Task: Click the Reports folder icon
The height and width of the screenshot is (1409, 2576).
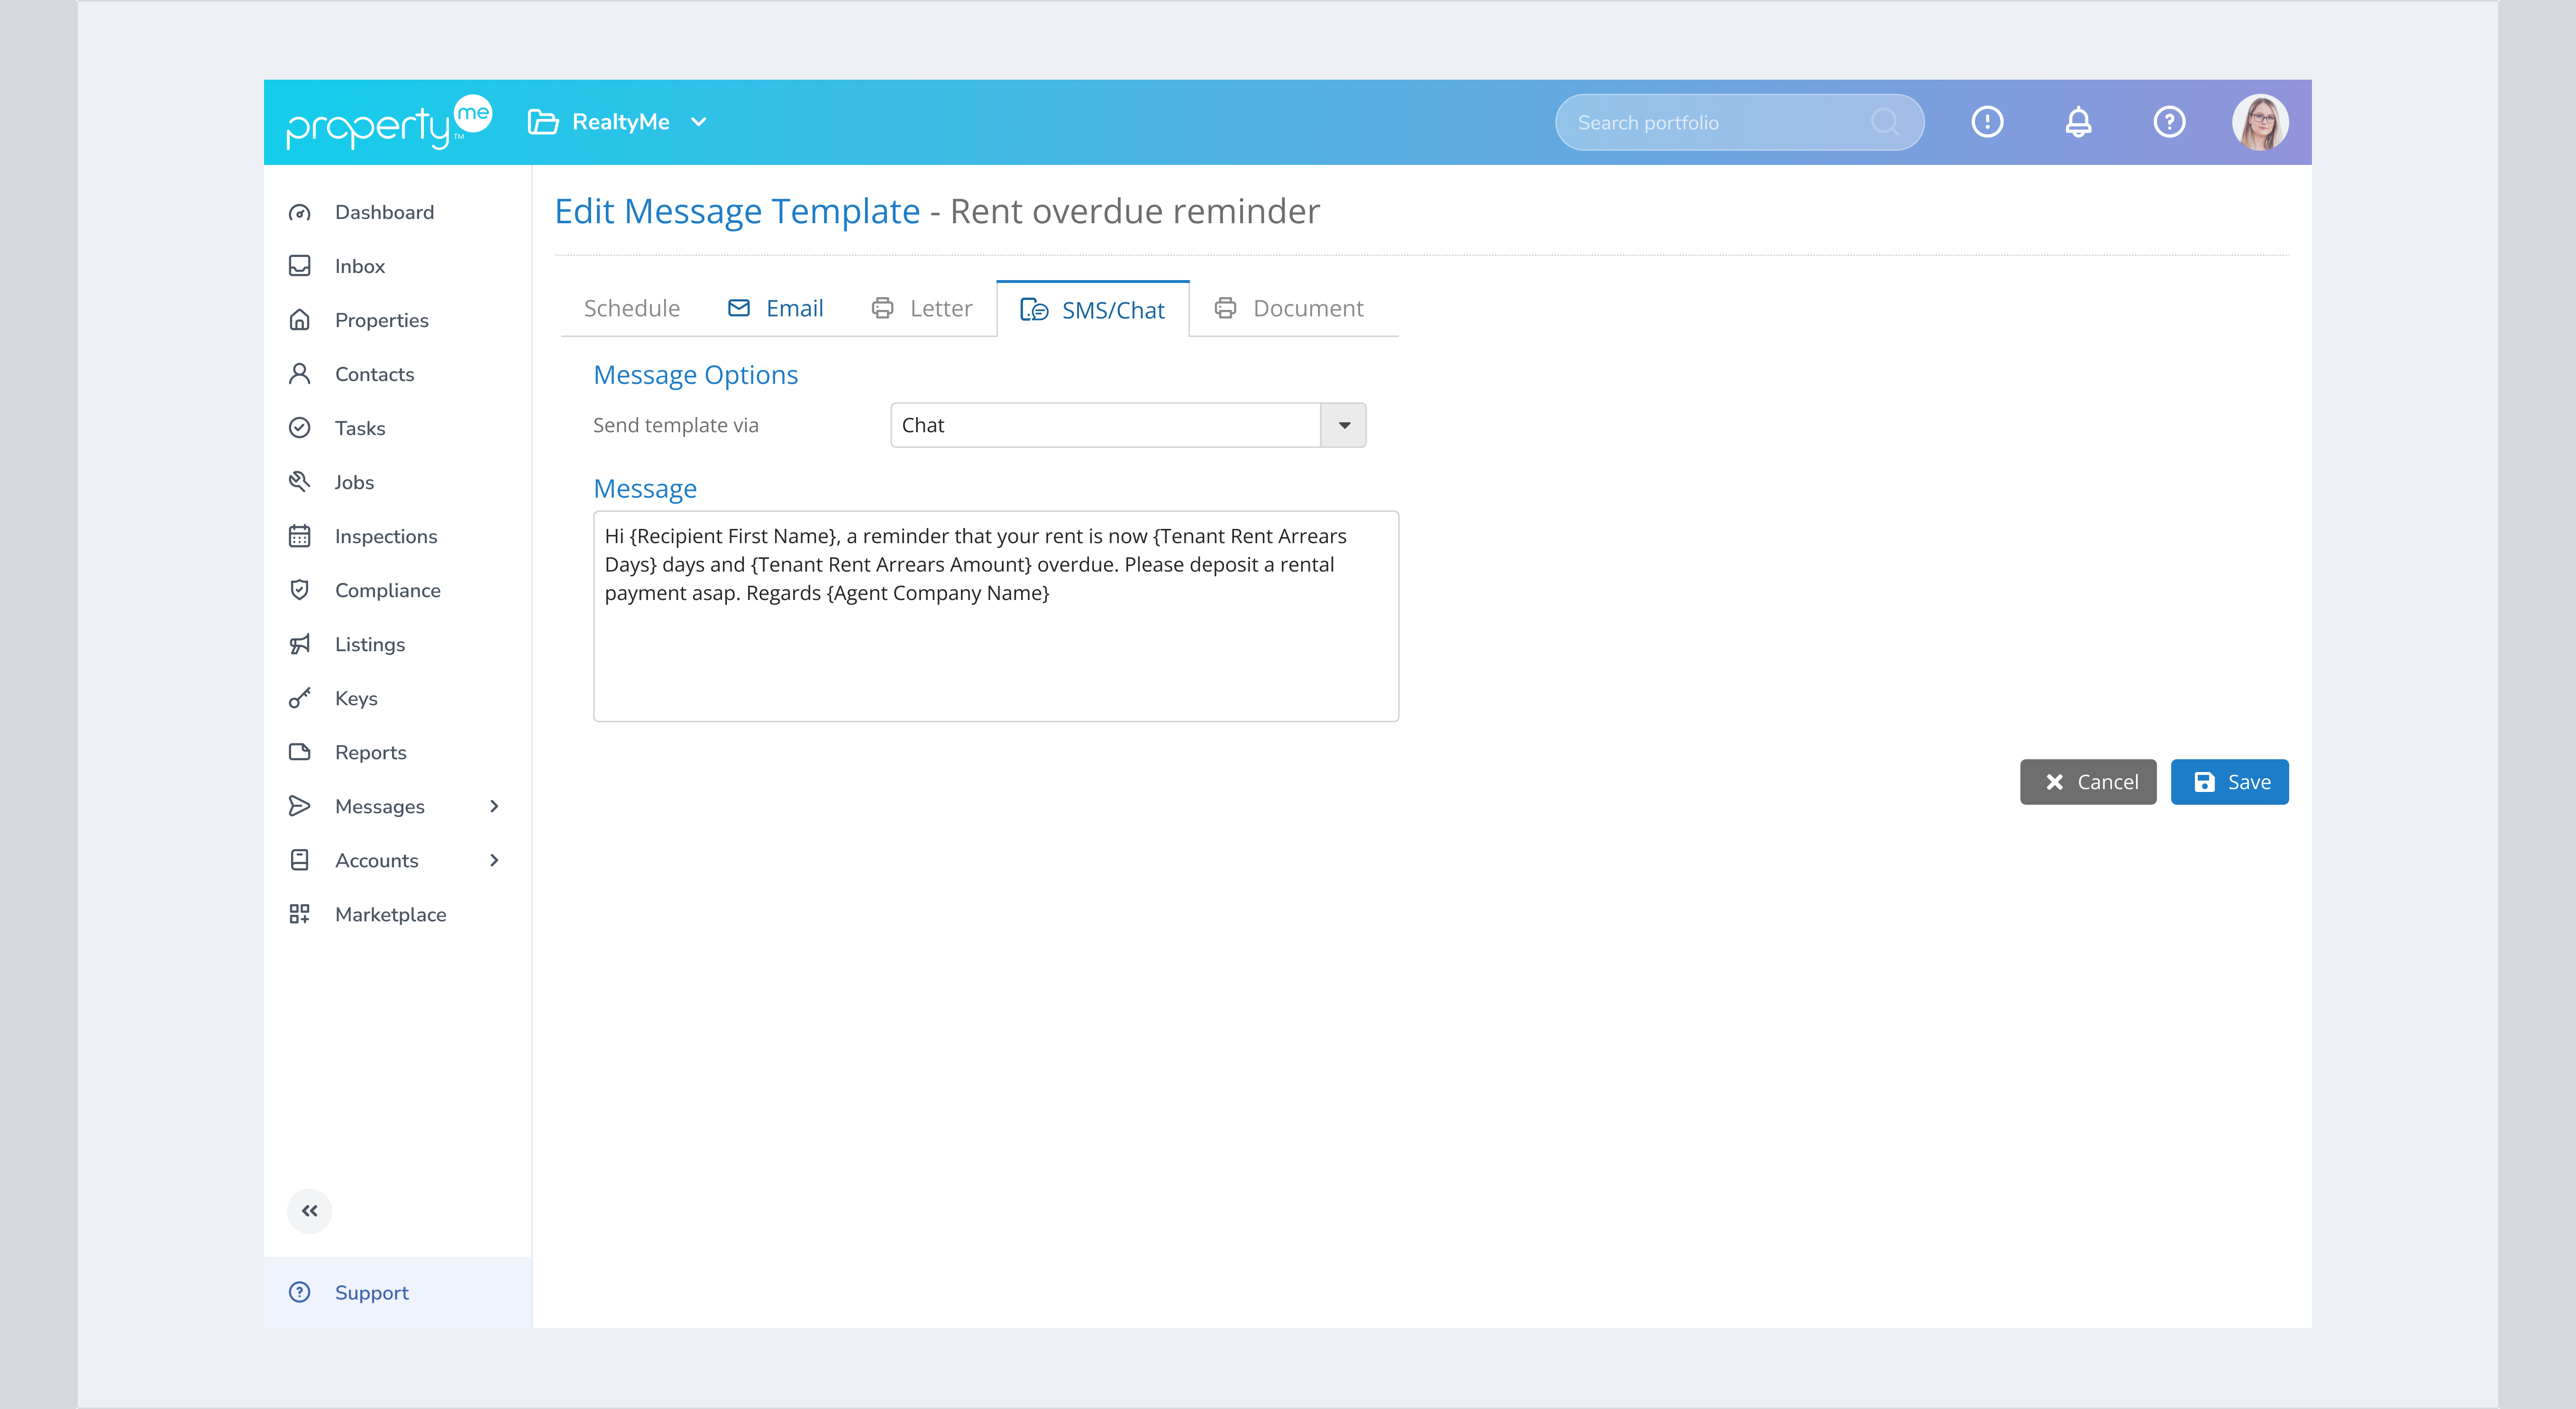Action: coord(299,752)
